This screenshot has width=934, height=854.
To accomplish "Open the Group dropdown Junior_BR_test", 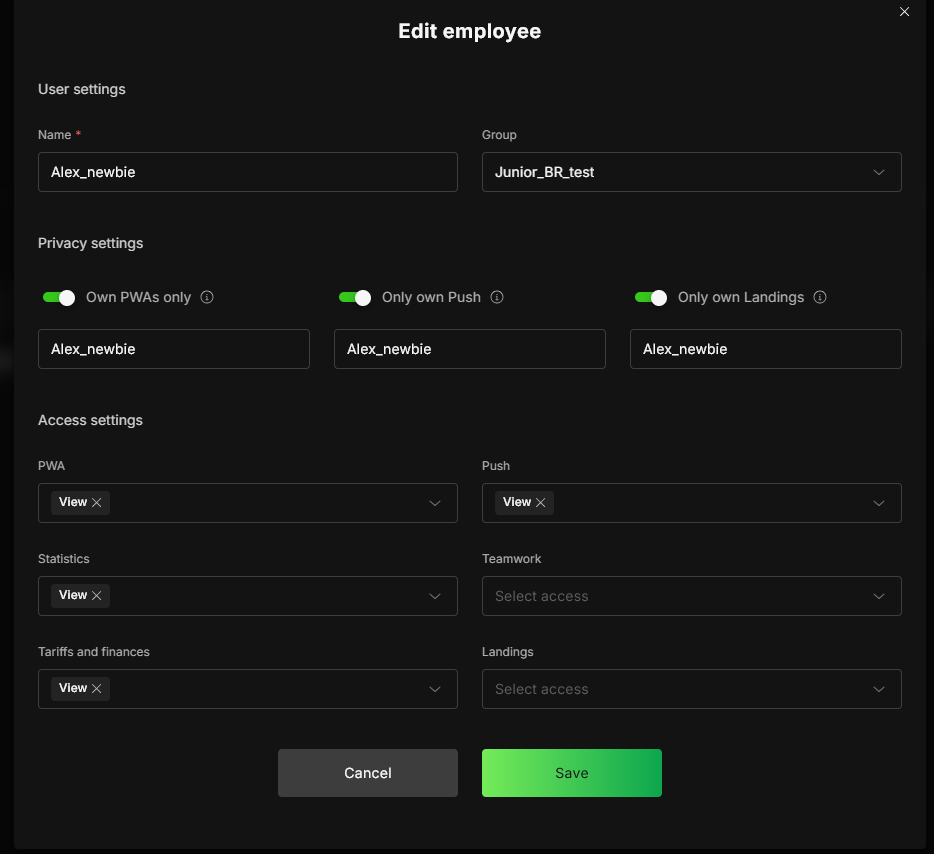I will 691,172.
